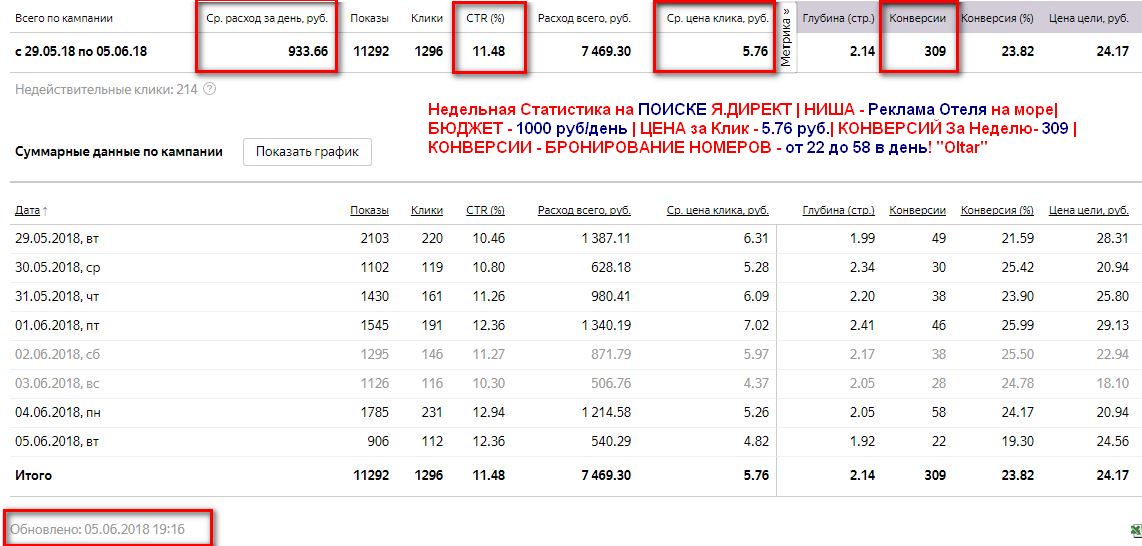Click 7 469.30 in the Итого row
This screenshot has height=546, width=1142.
pyautogui.click(x=606, y=475)
